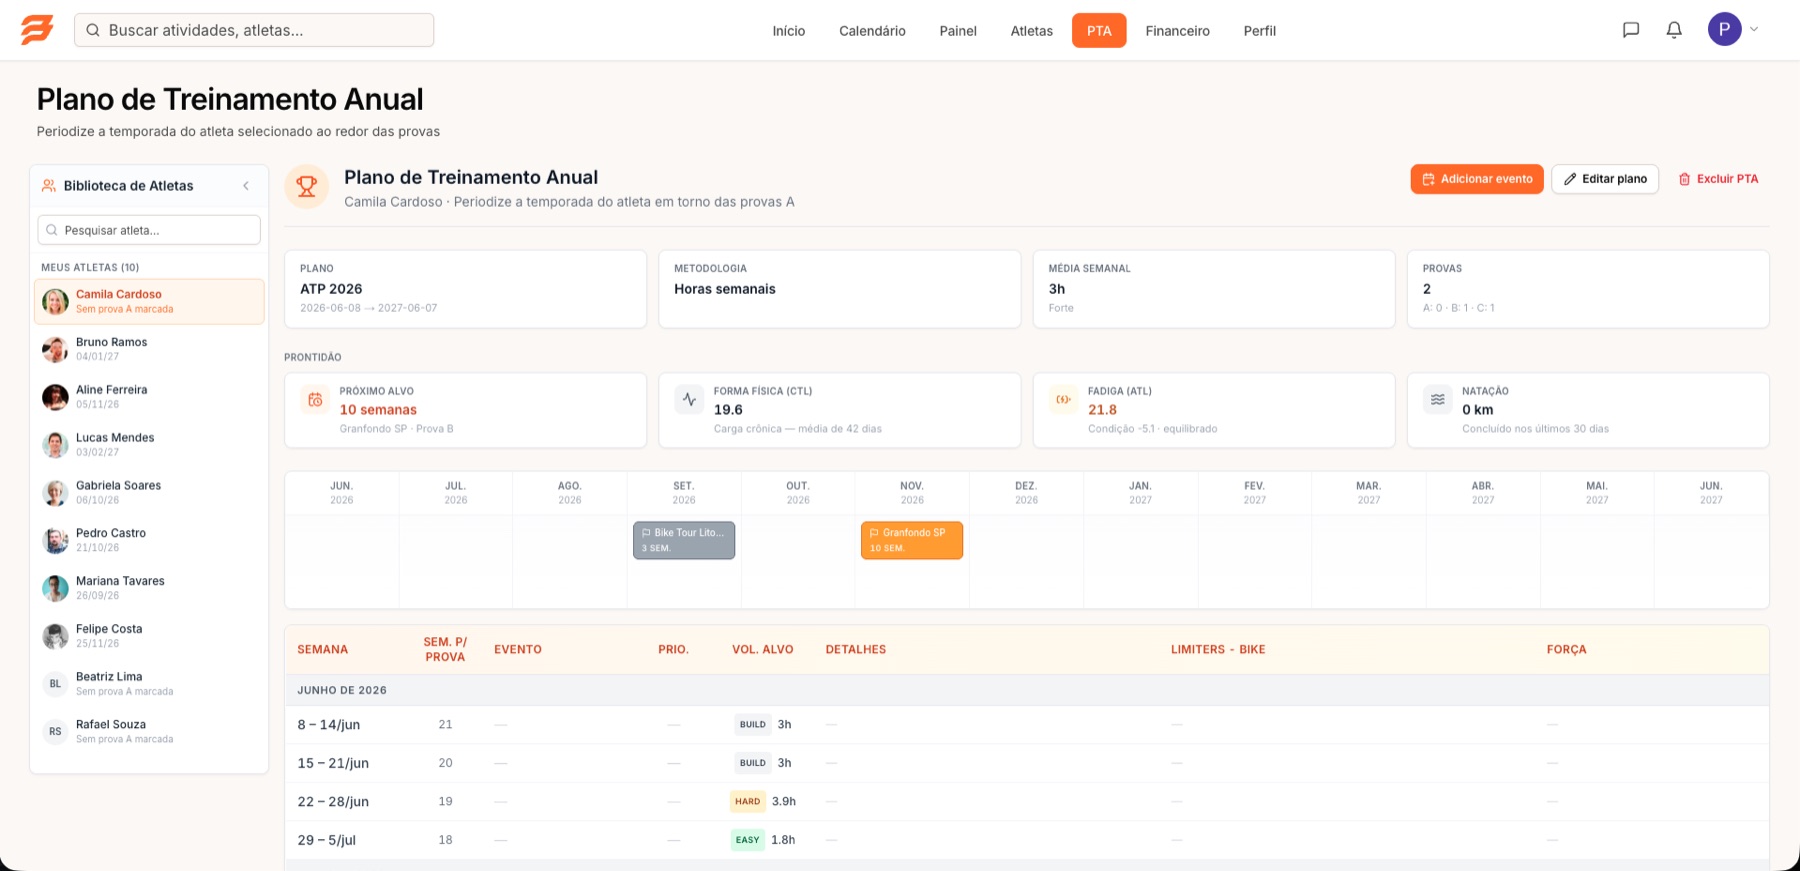This screenshot has width=1800, height=871.
Task: Click the Editar plano button
Action: click(1605, 179)
